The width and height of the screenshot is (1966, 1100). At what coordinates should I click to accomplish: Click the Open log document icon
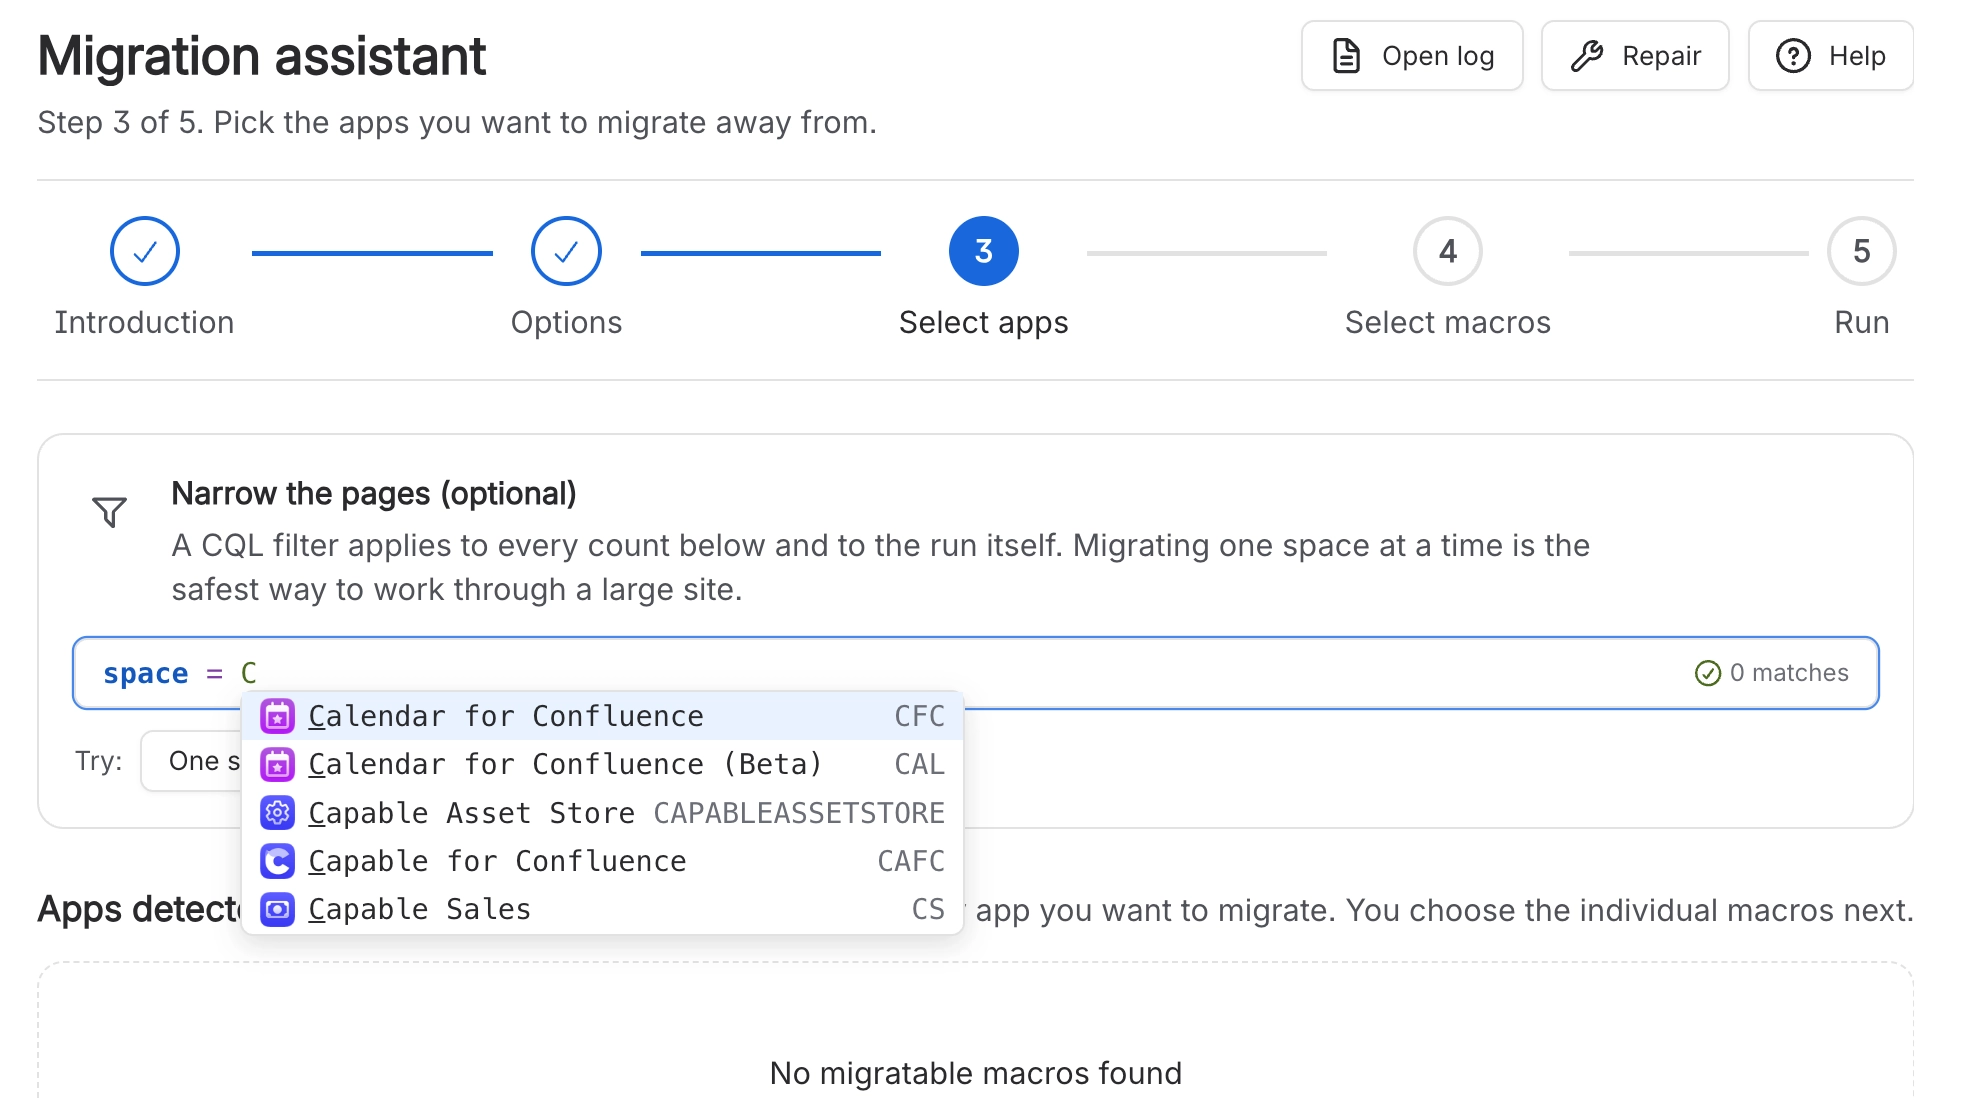[x=1346, y=56]
